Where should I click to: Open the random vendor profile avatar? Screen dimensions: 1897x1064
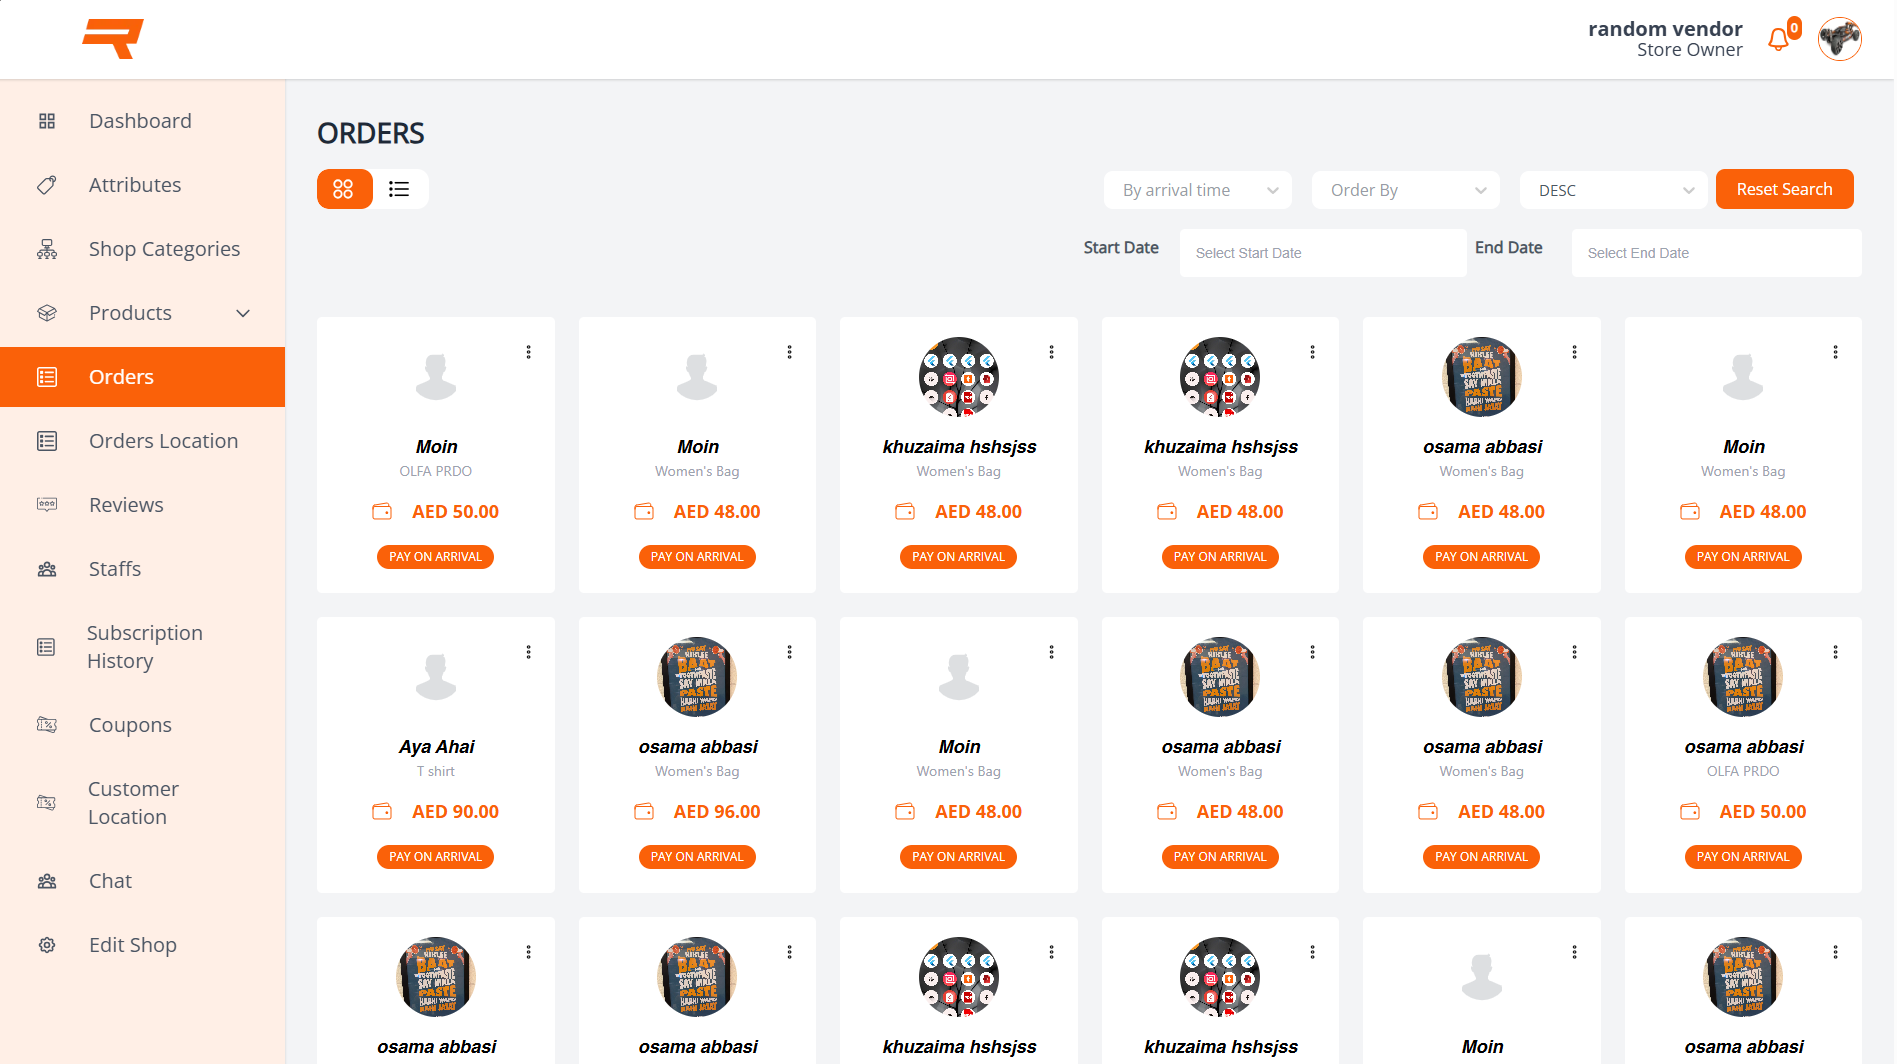(x=1839, y=39)
